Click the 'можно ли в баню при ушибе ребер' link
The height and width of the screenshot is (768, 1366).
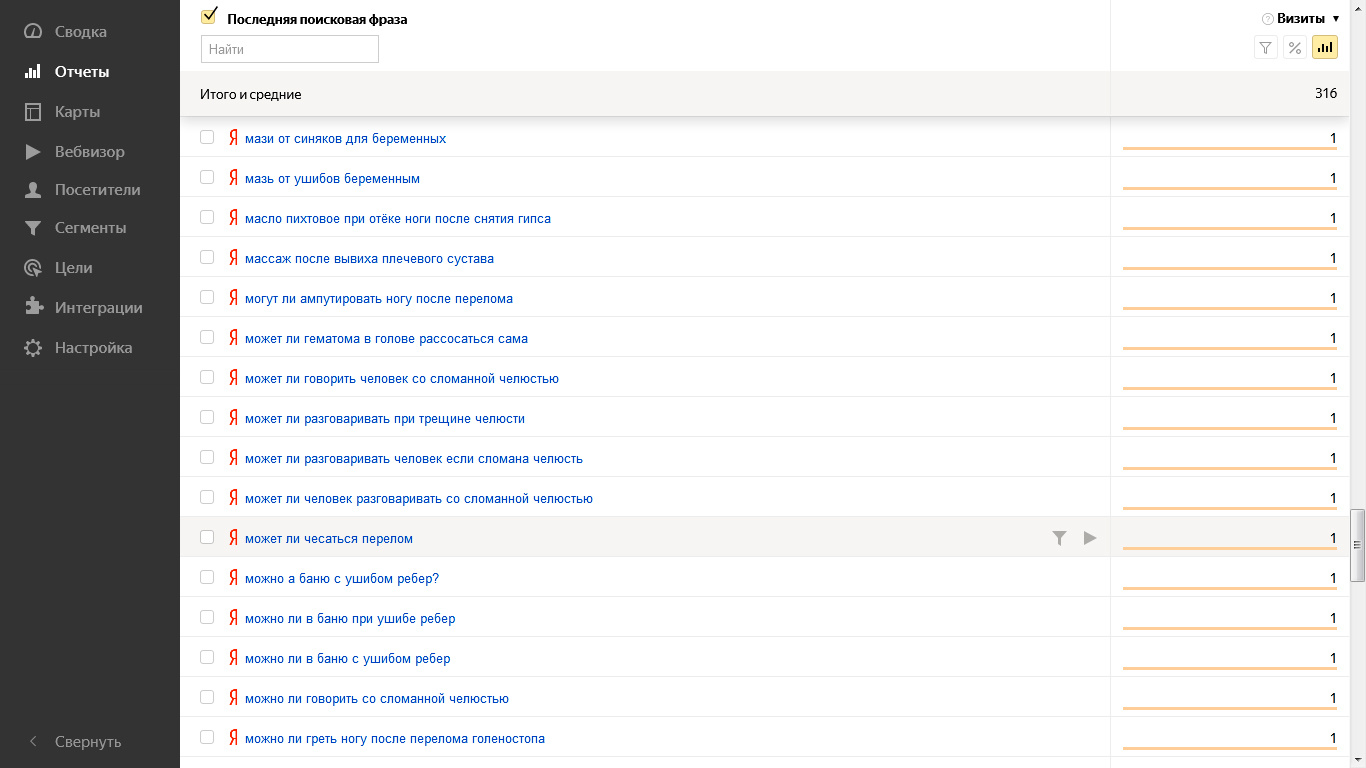[349, 619]
